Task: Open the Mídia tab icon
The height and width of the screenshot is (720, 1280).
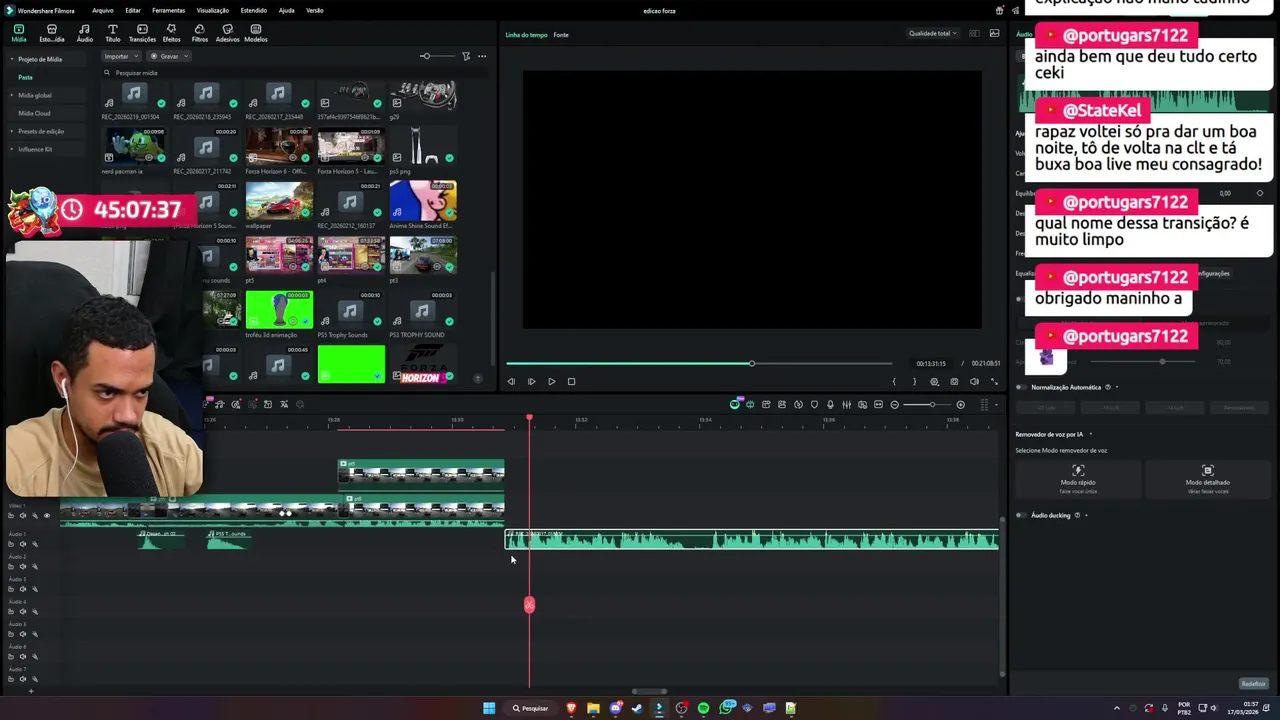Action: point(18,33)
